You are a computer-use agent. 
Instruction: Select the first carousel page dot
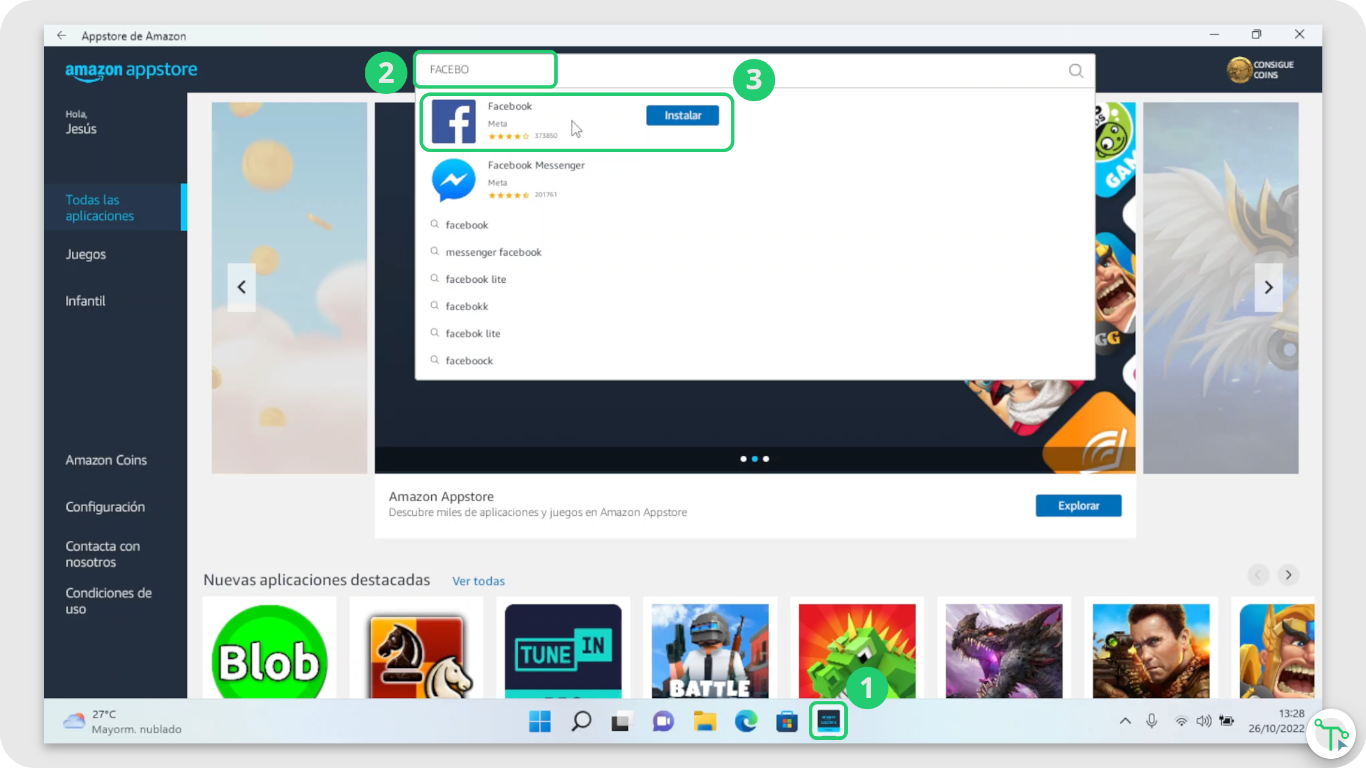[x=743, y=459]
